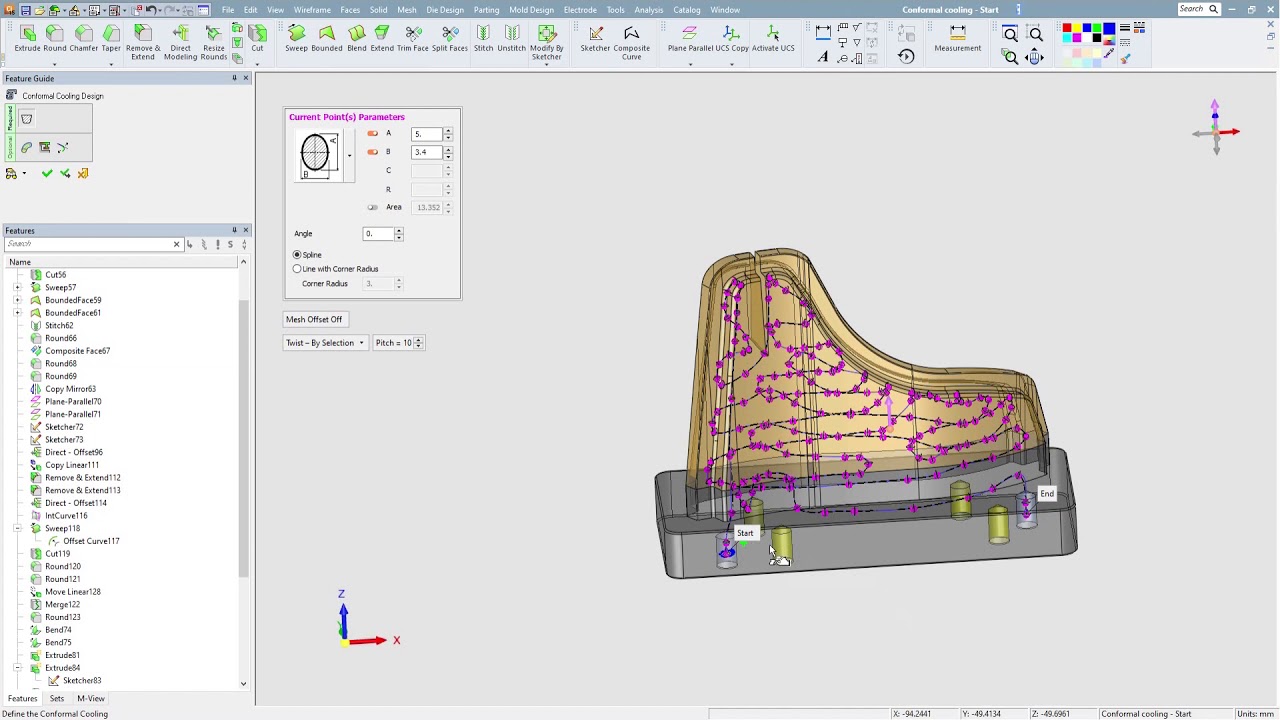Start the Sweep face tool

pyautogui.click(x=296, y=39)
